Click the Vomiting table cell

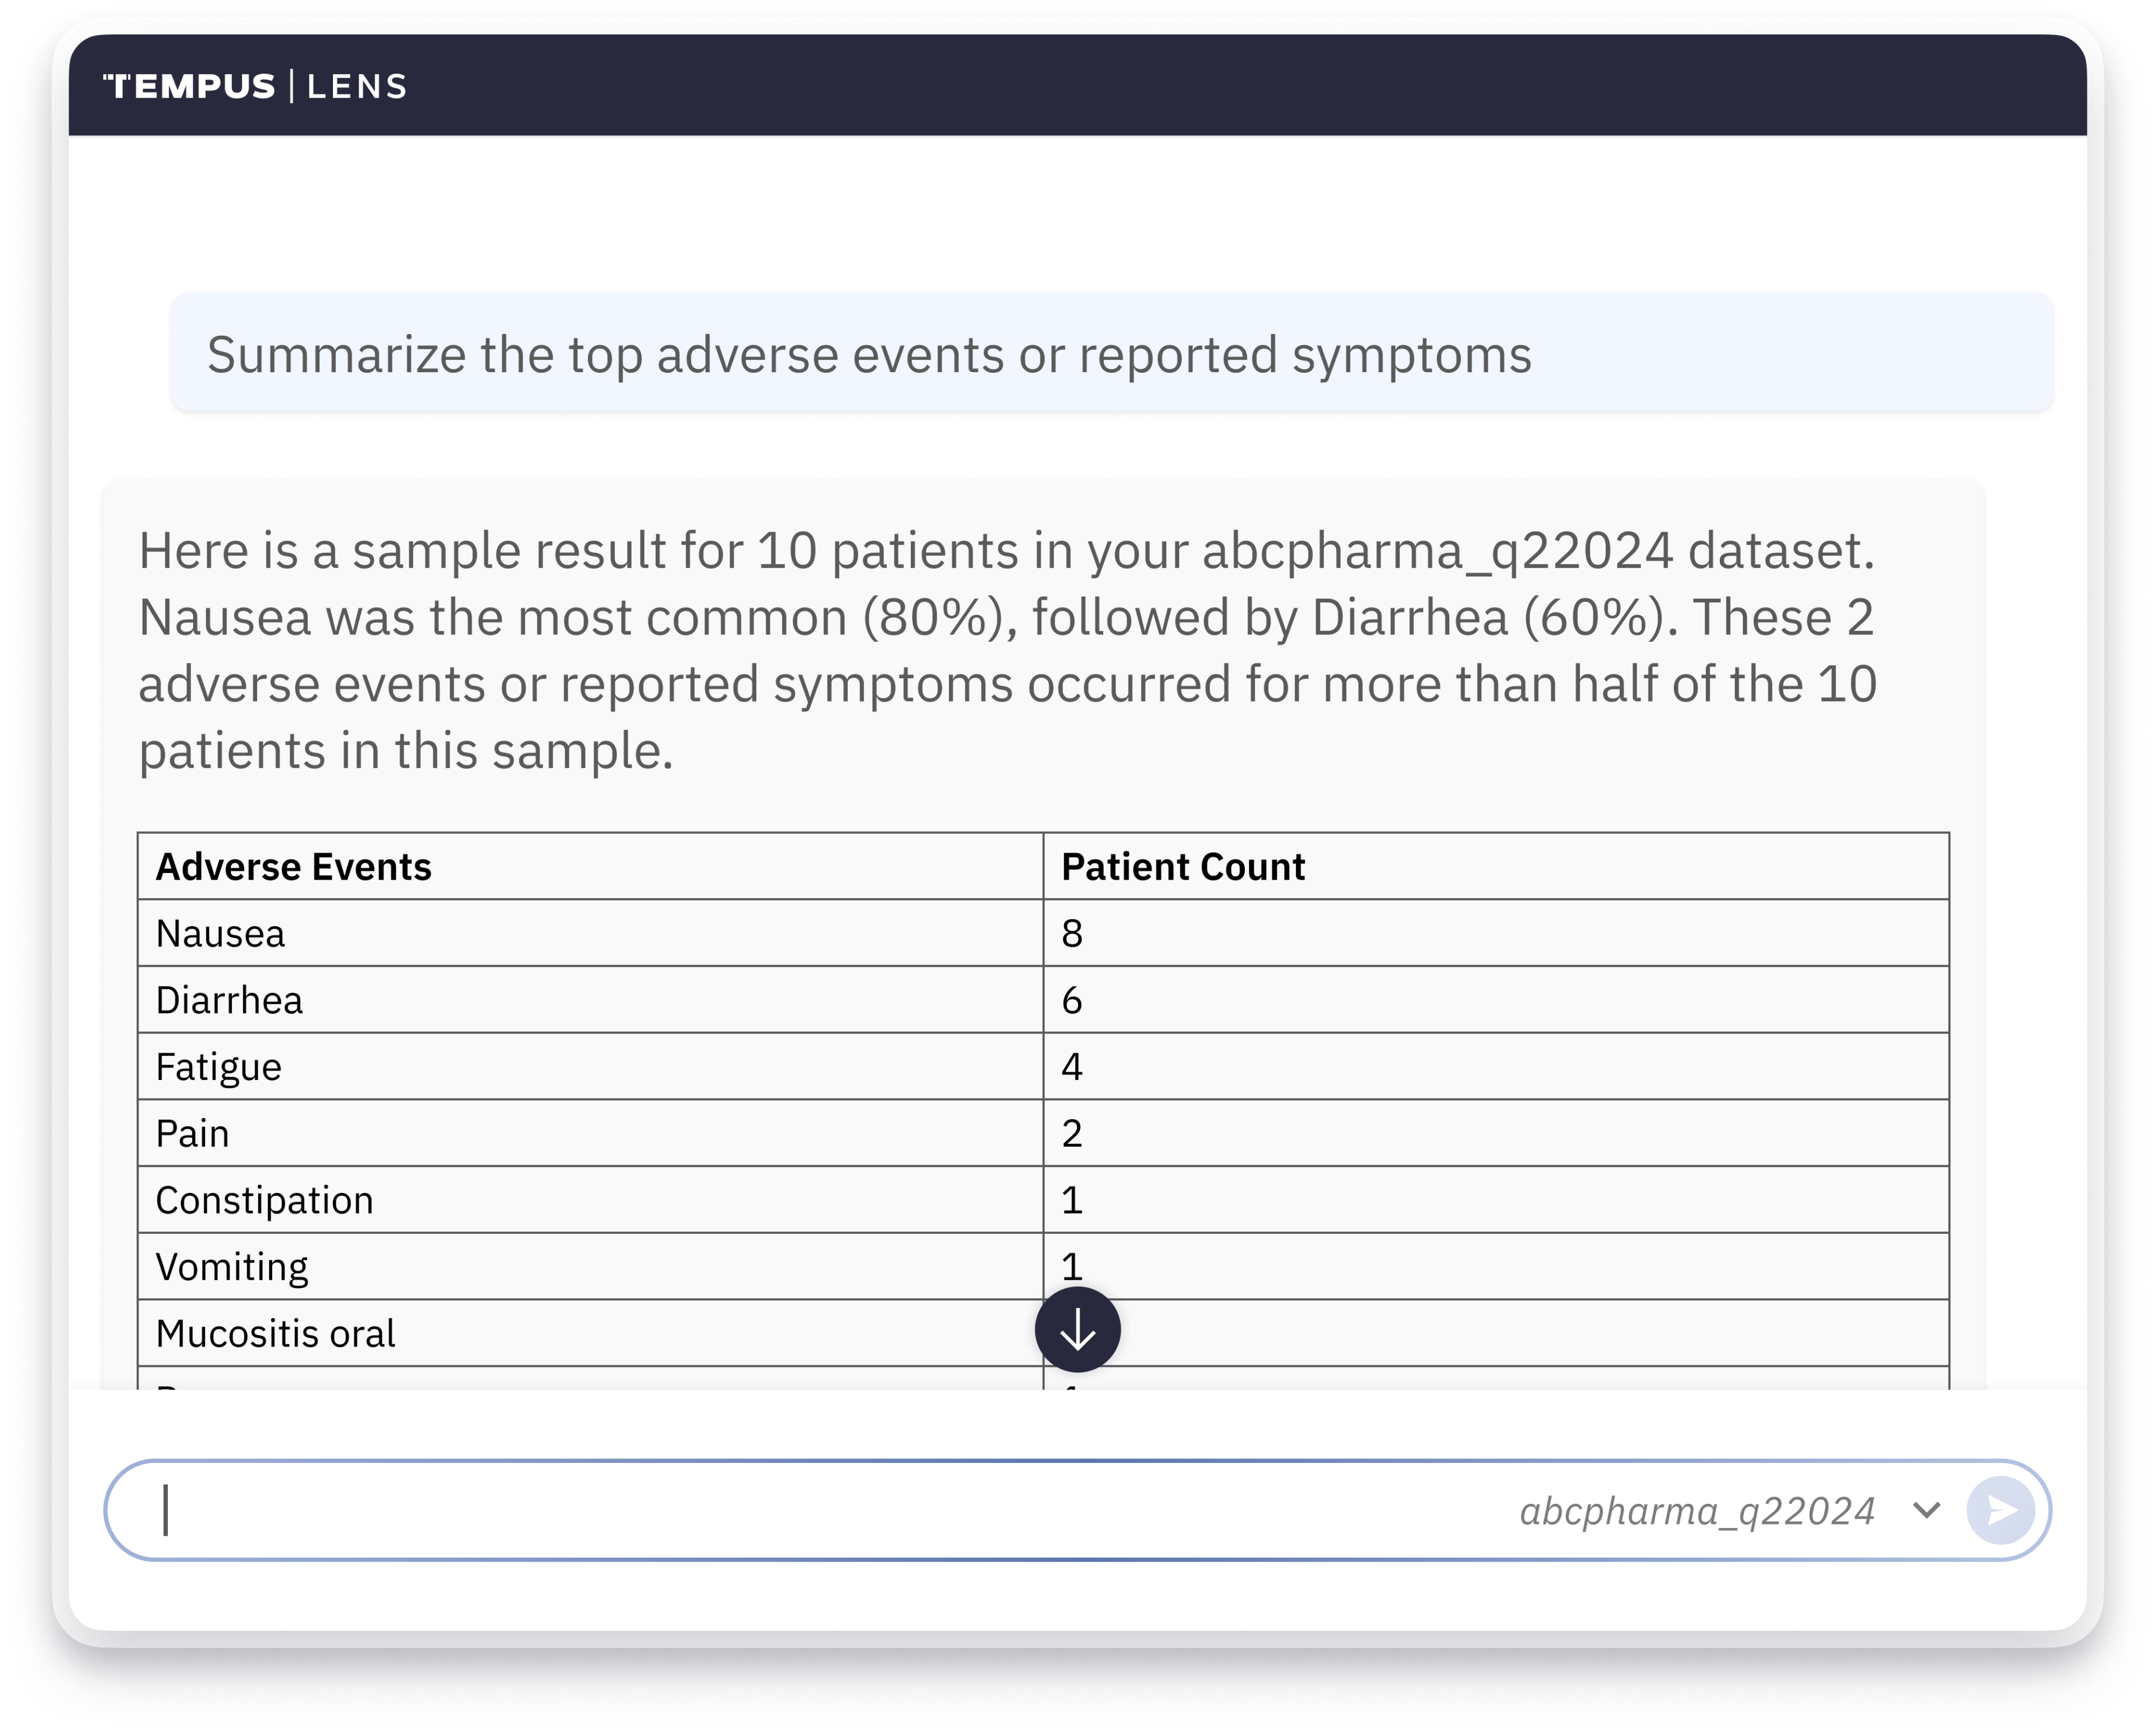click(x=590, y=1267)
